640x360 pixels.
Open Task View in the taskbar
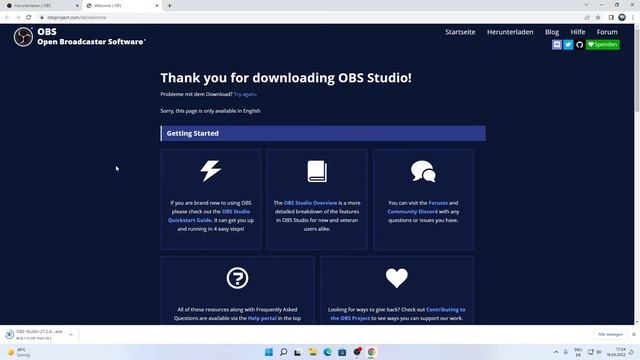click(298, 352)
